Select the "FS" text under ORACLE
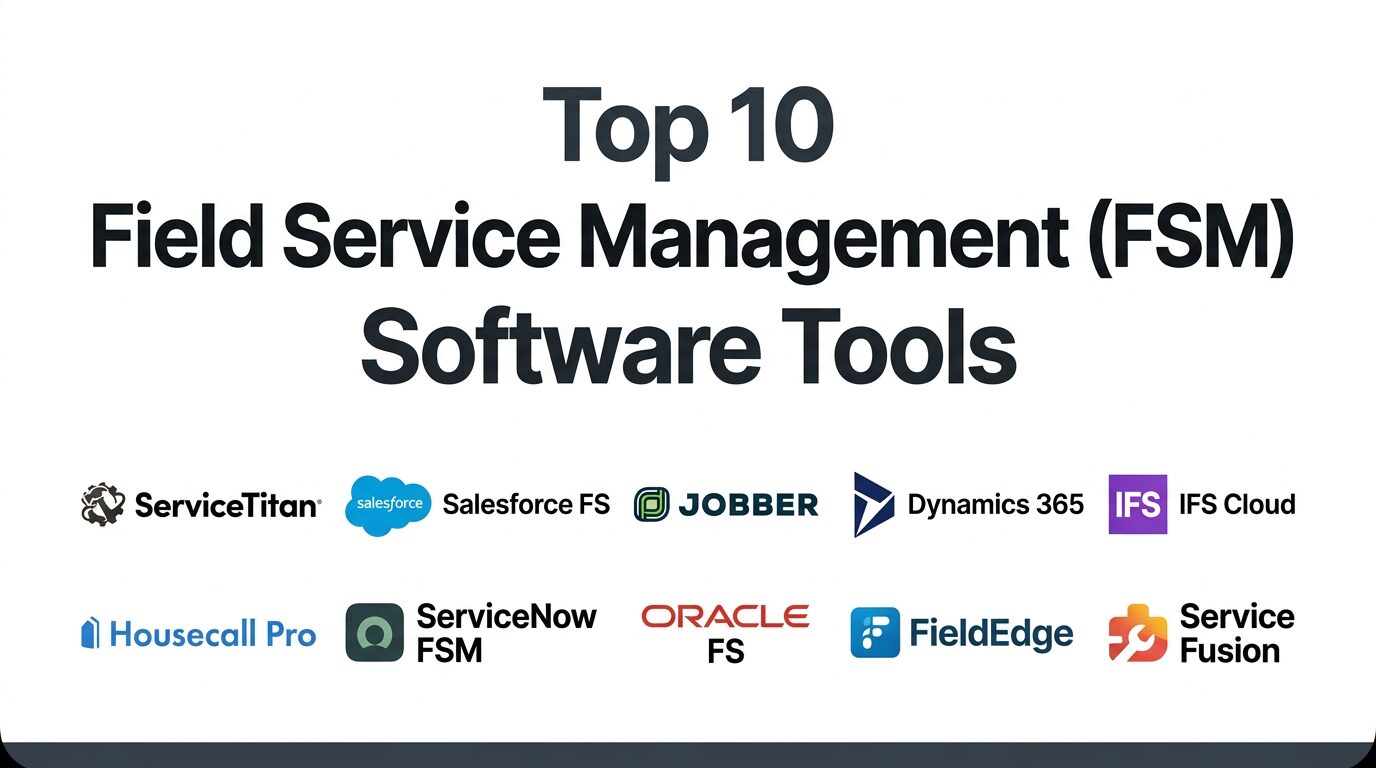 [x=725, y=652]
